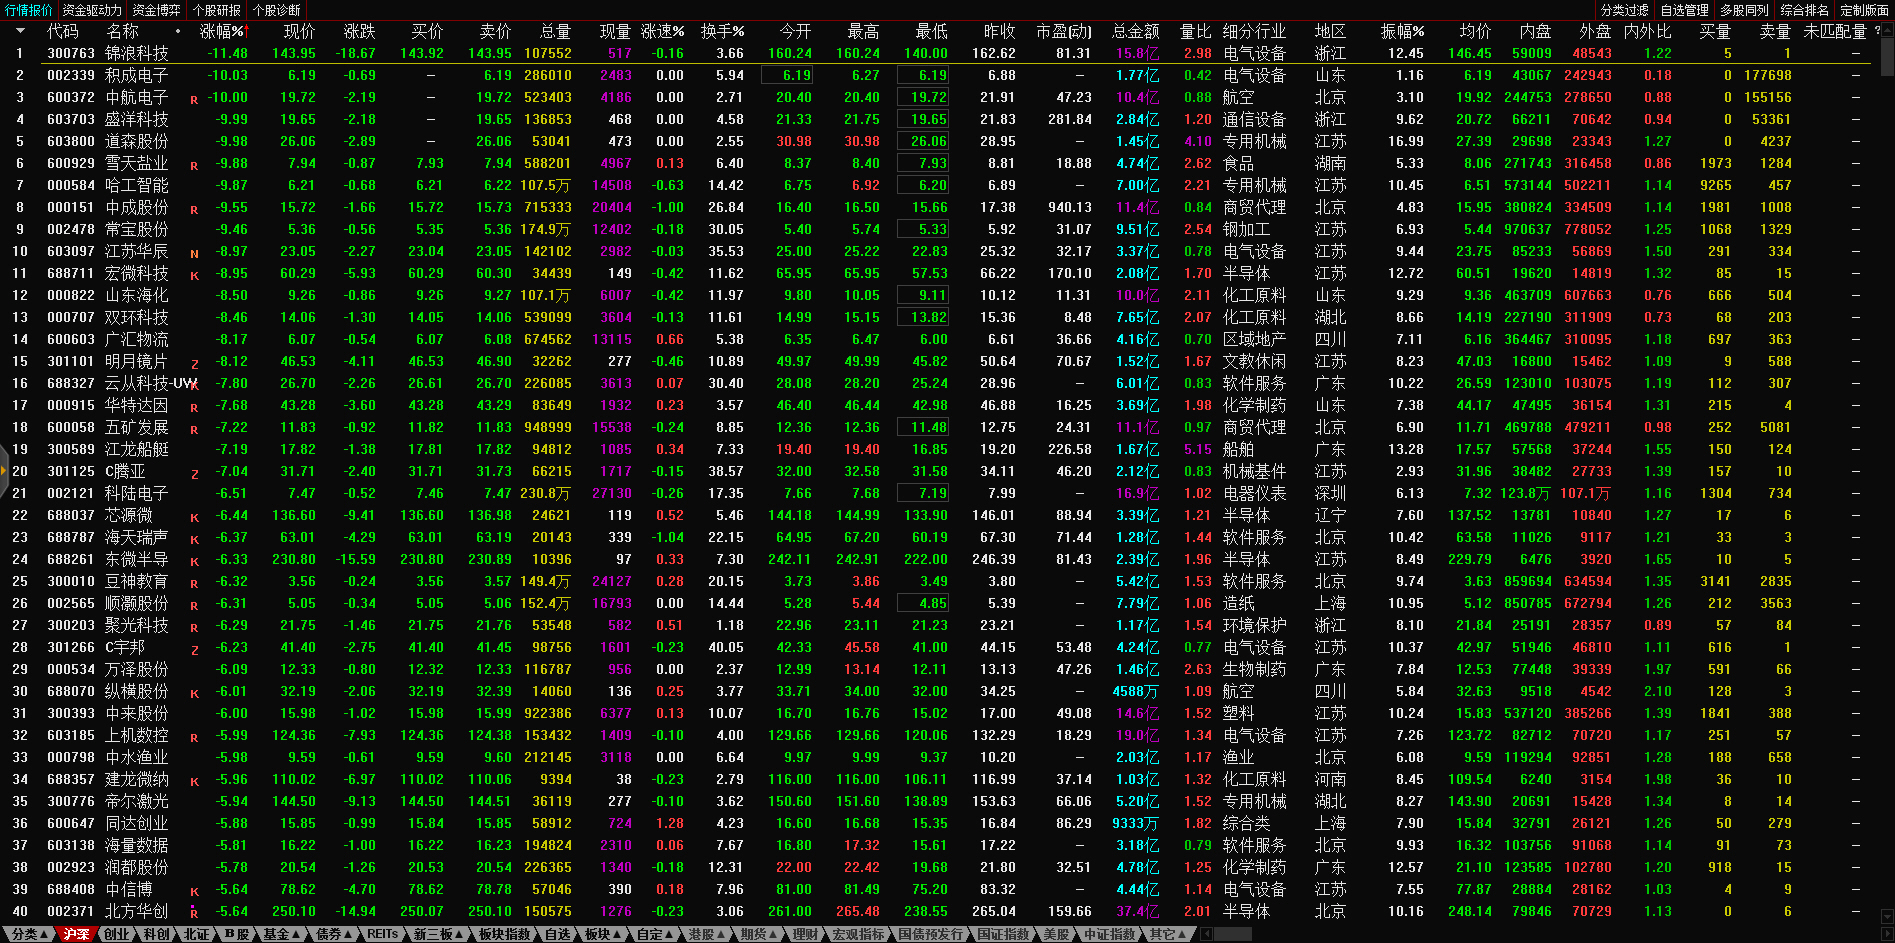Expand the 分类 tab menu at bottom
The height and width of the screenshot is (943, 1895).
pos(29,934)
